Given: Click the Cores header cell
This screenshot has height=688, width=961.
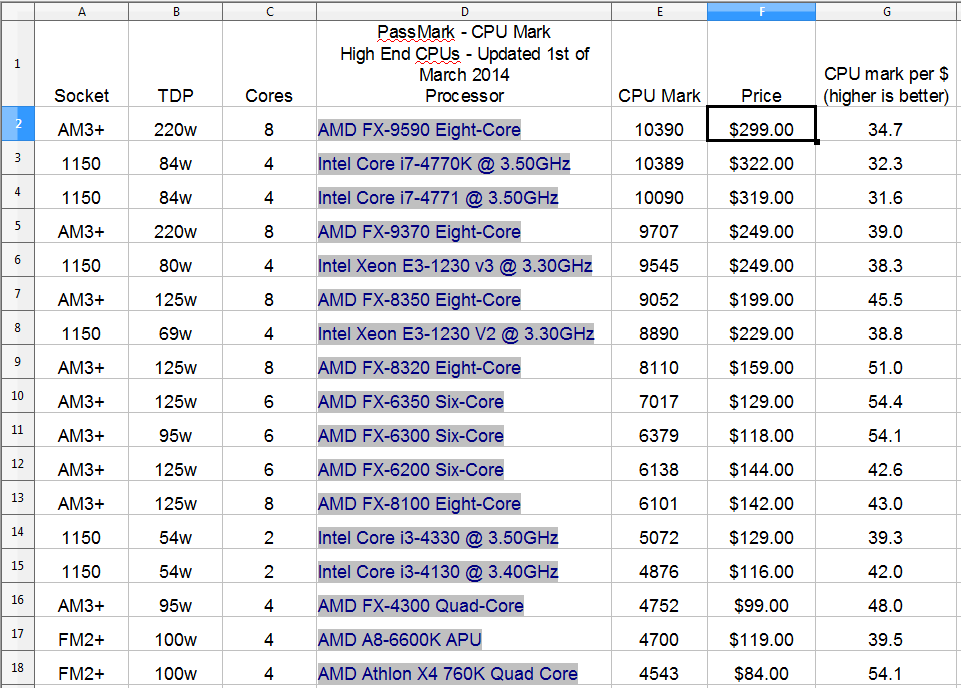Looking at the screenshot, I should 270,64.
